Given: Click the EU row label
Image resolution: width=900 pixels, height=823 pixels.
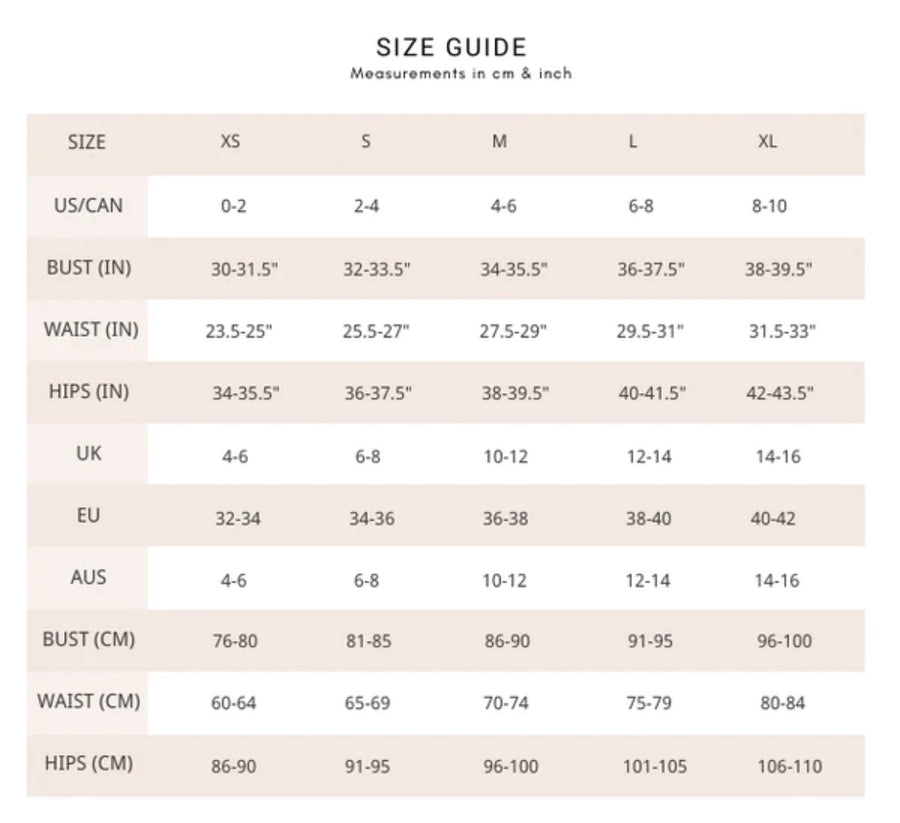Looking at the screenshot, I should coord(88,515).
